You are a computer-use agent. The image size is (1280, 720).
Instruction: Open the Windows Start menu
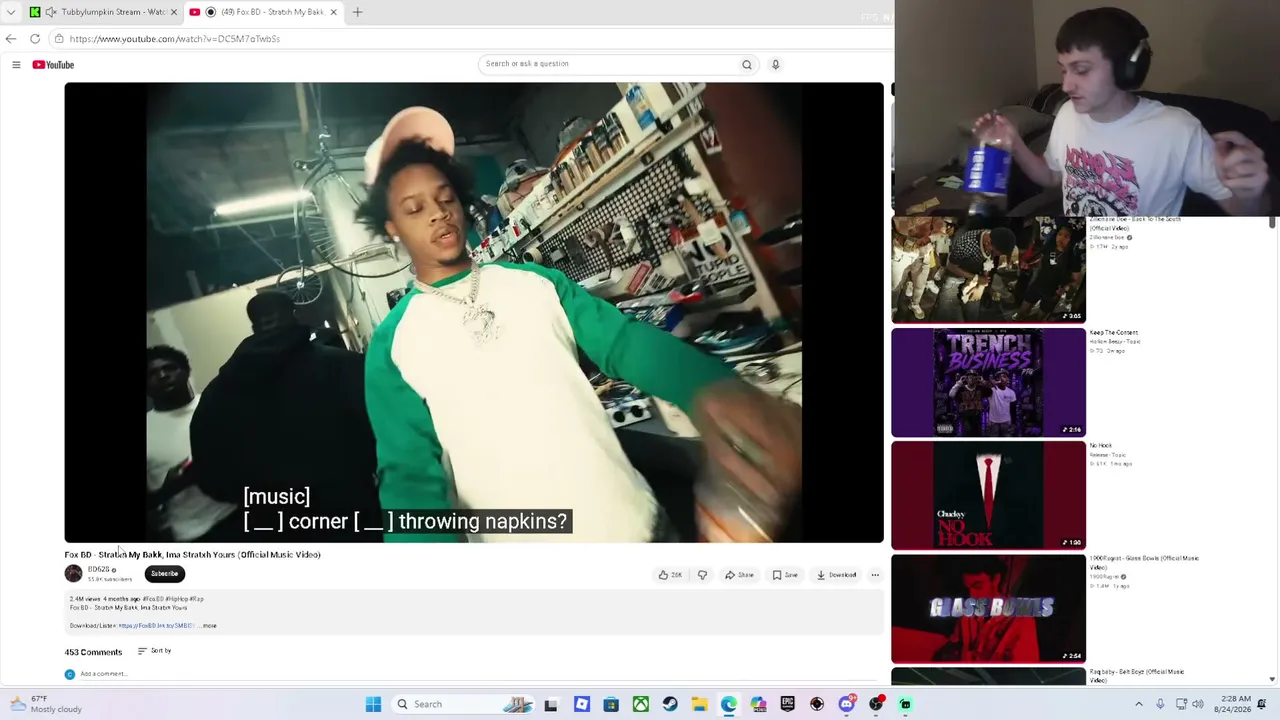[x=373, y=704]
